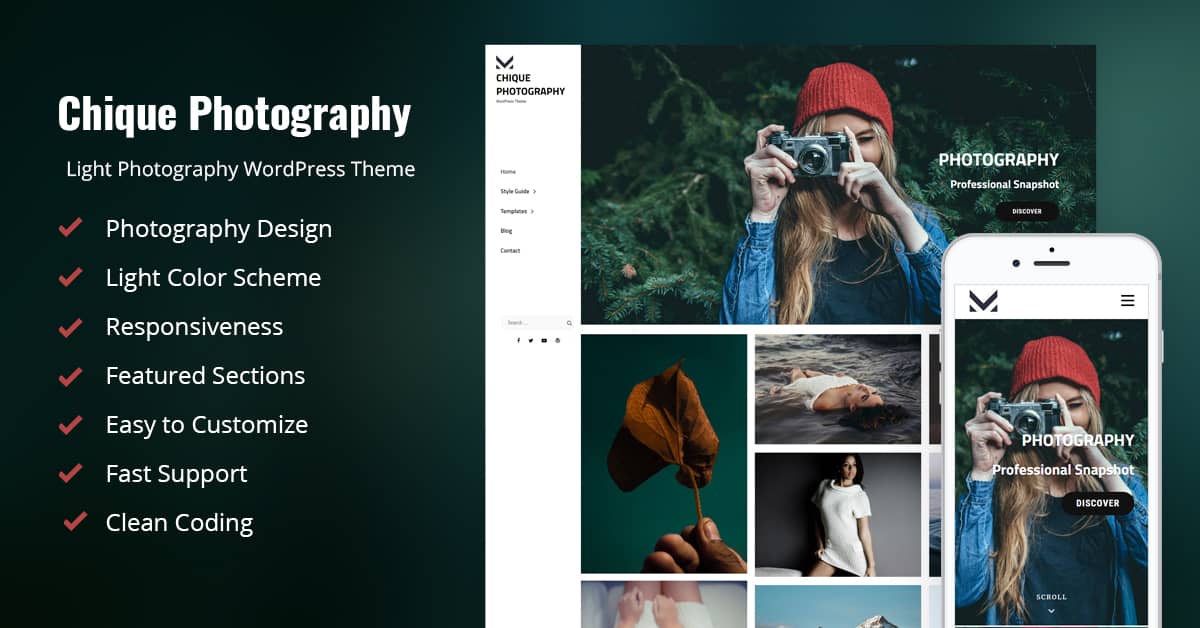The height and width of the screenshot is (628, 1200).
Task: Open the YouTube social icon in sidebar
Action: click(x=544, y=341)
